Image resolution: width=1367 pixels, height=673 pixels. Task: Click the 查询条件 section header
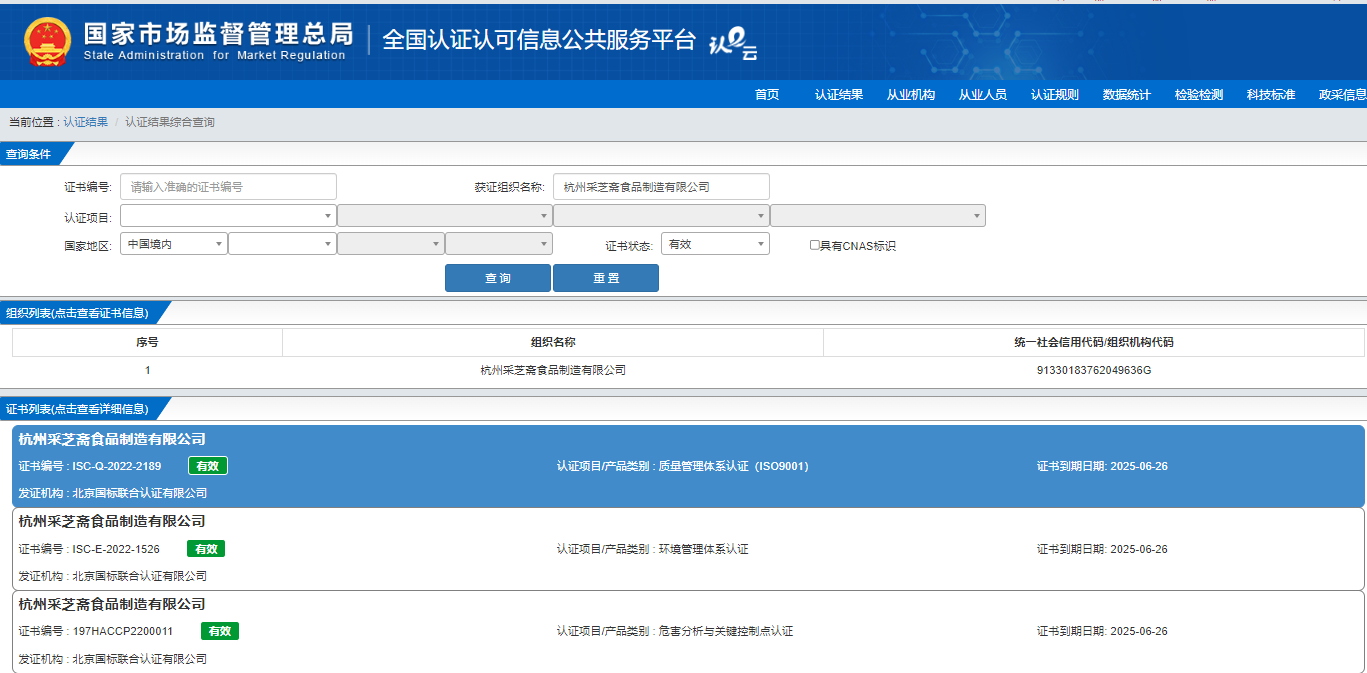coord(37,154)
